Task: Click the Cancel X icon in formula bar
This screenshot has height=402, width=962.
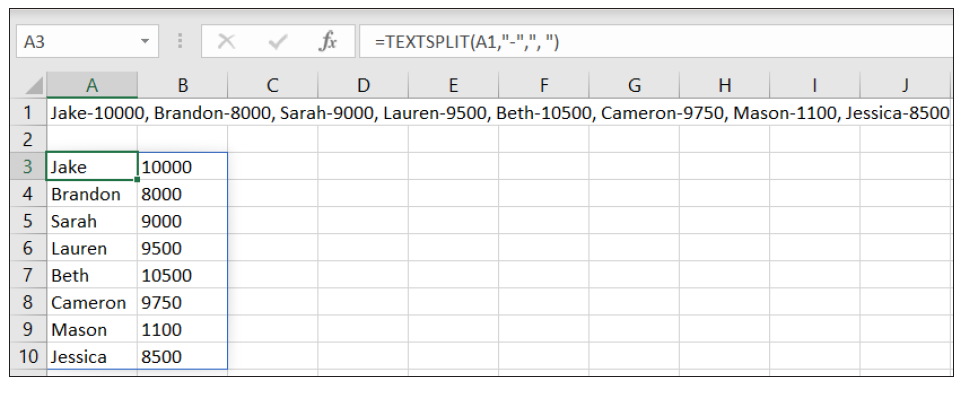Action: [x=227, y=42]
